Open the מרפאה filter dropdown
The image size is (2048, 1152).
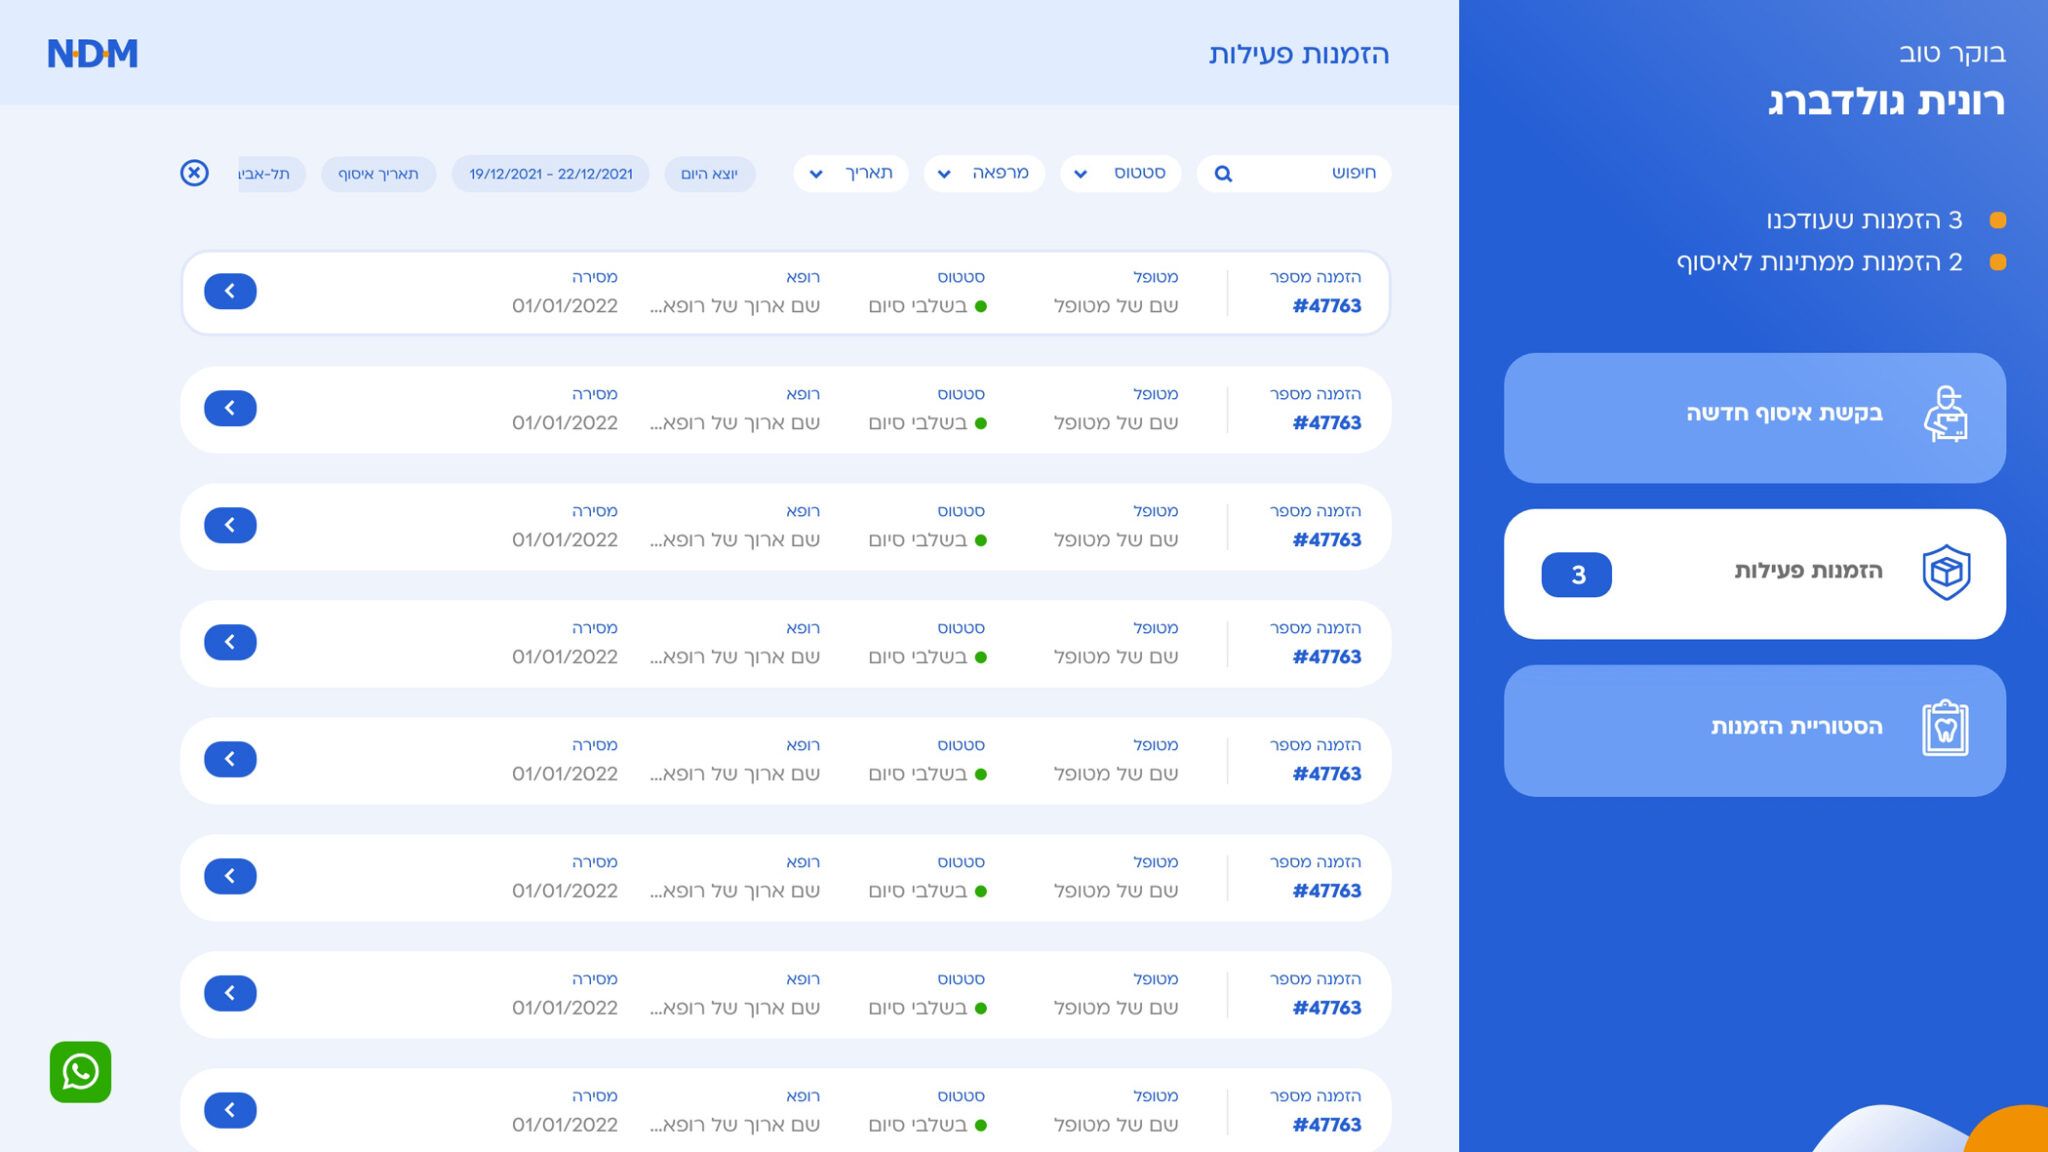pos(984,173)
